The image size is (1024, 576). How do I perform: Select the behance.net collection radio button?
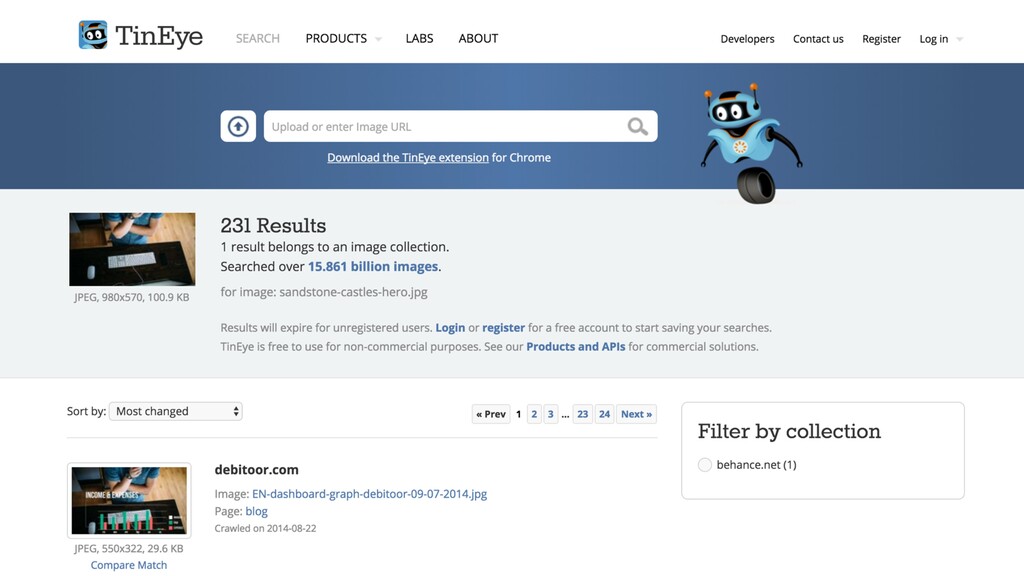(x=705, y=464)
